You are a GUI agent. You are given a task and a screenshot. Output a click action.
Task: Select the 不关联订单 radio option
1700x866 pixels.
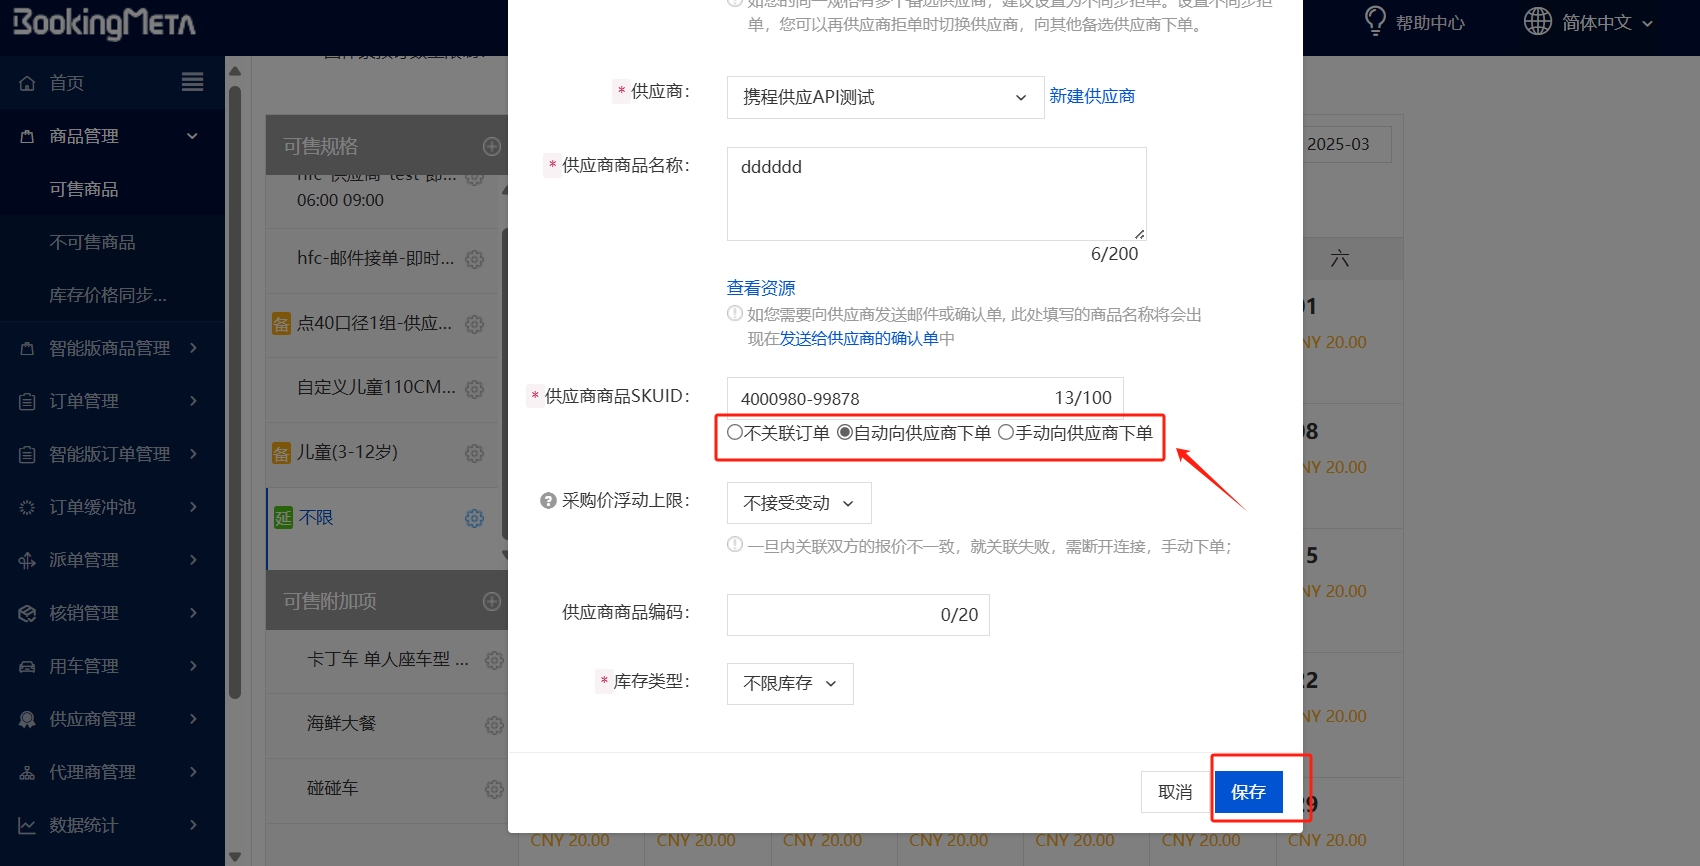(x=735, y=433)
